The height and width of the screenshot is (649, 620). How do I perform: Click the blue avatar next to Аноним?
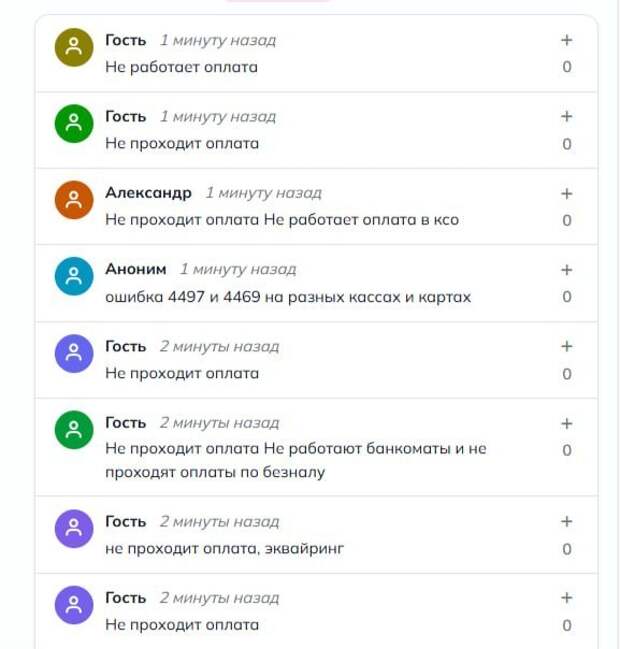(73, 277)
